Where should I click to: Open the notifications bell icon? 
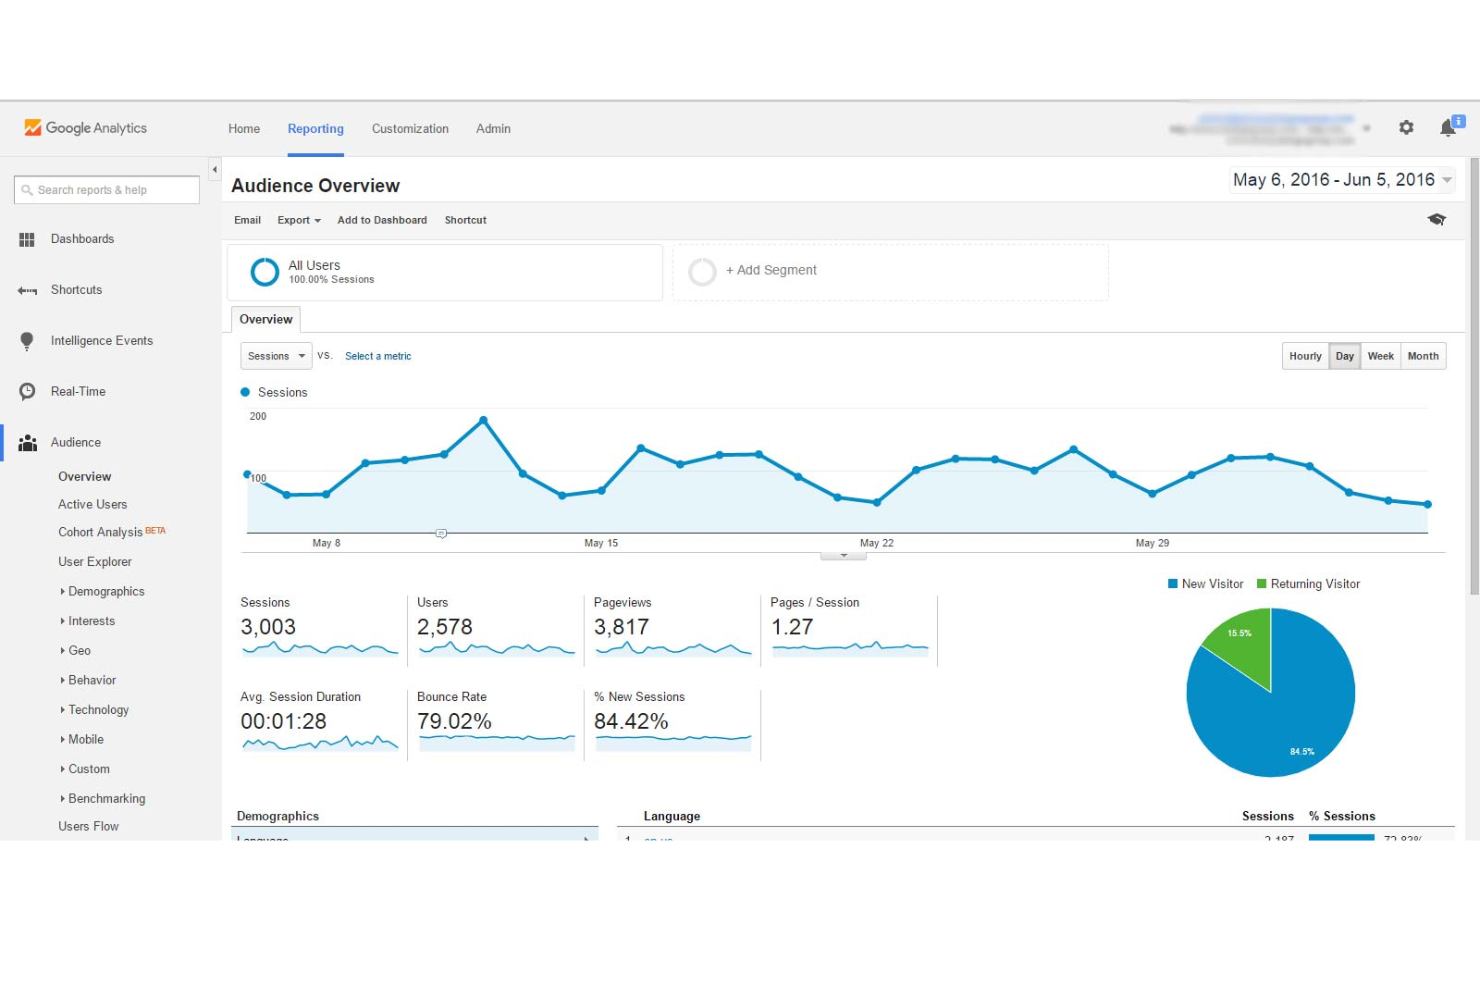click(x=1450, y=126)
